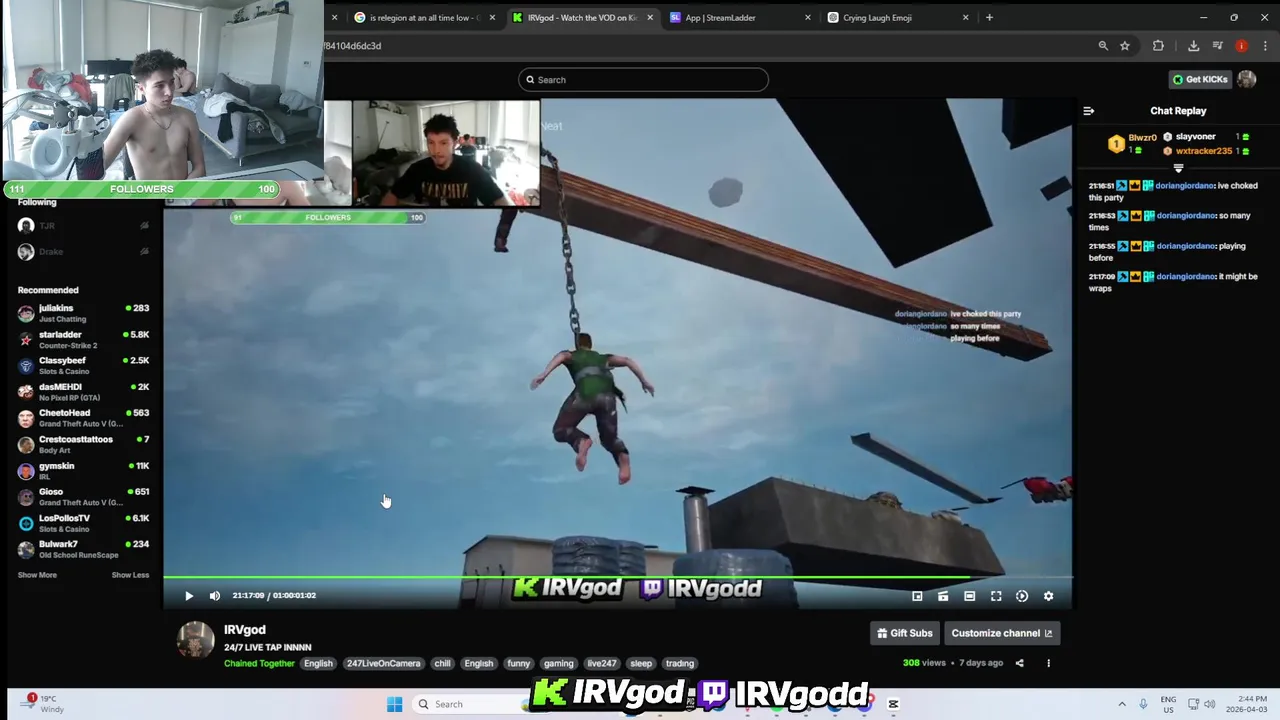Select the sleep tag

tap(641, 663)
